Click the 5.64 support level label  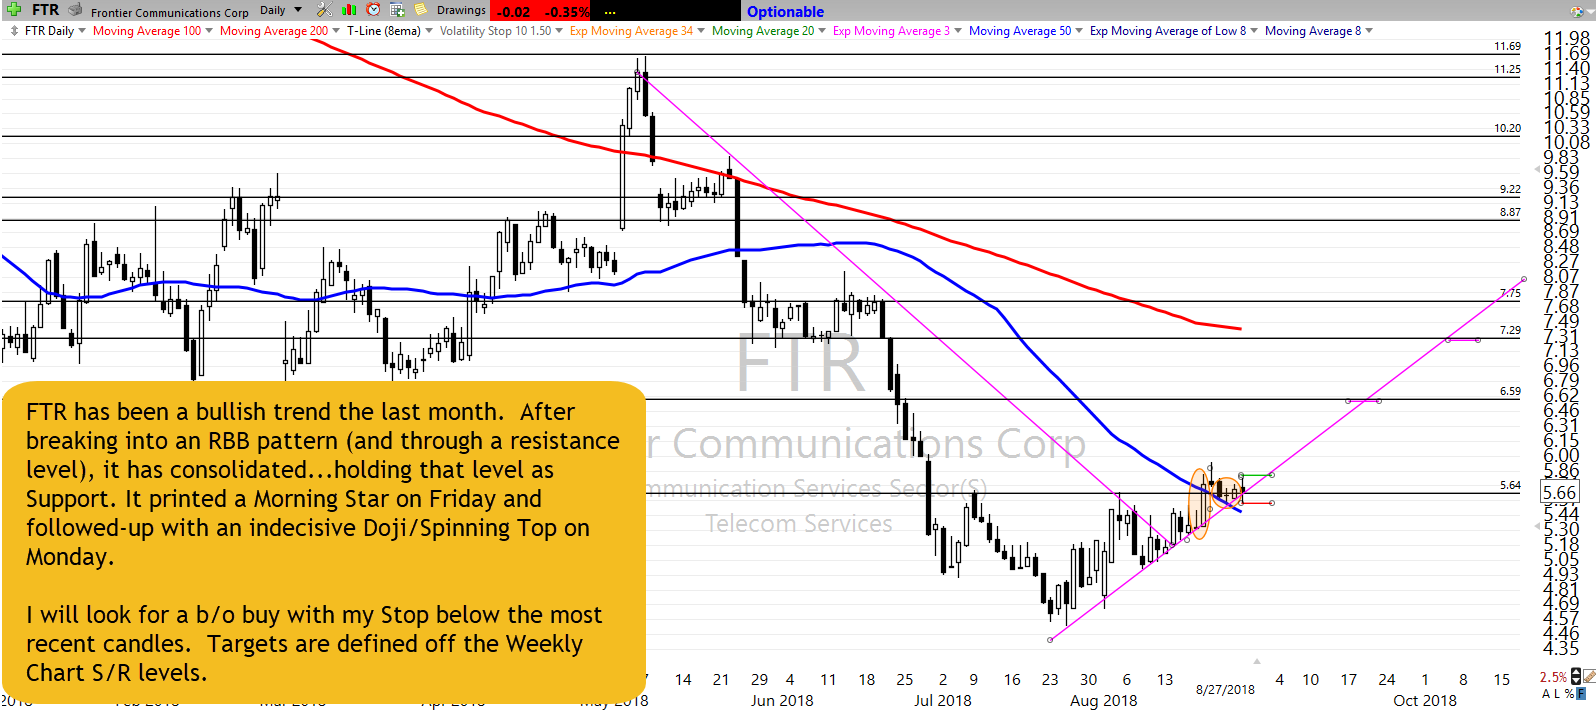1510,485
